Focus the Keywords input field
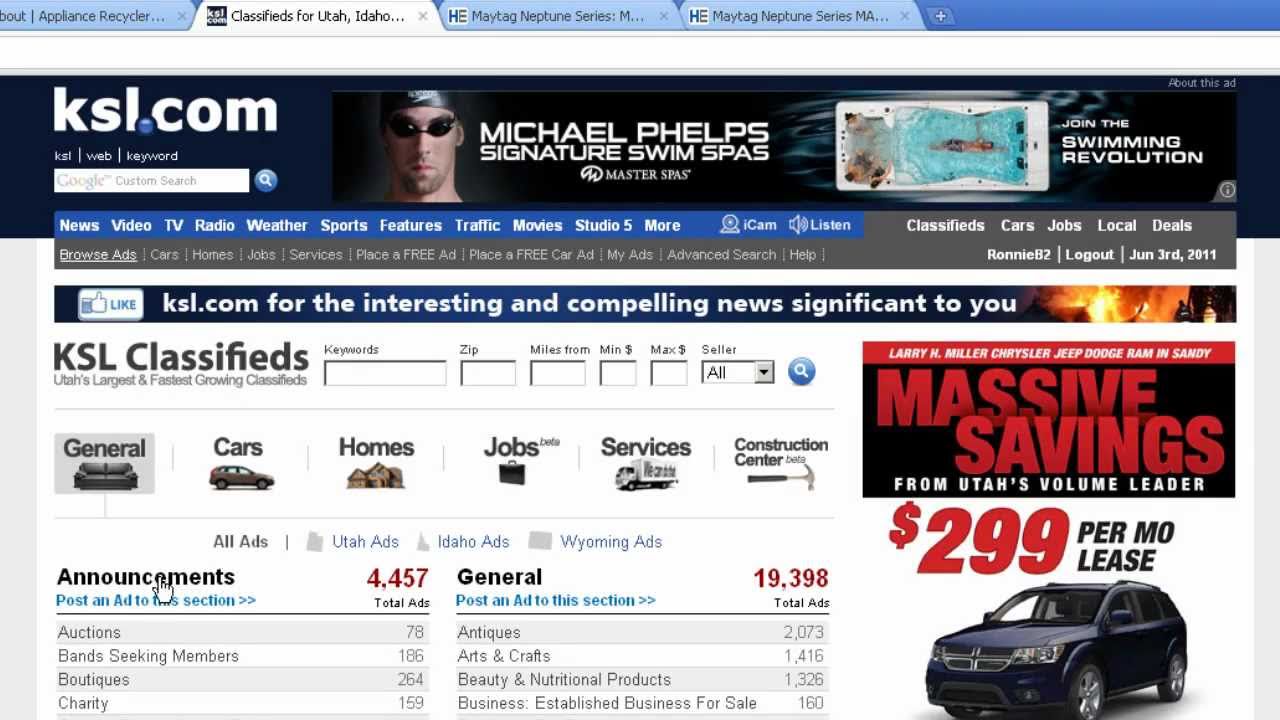 point(385,373)
